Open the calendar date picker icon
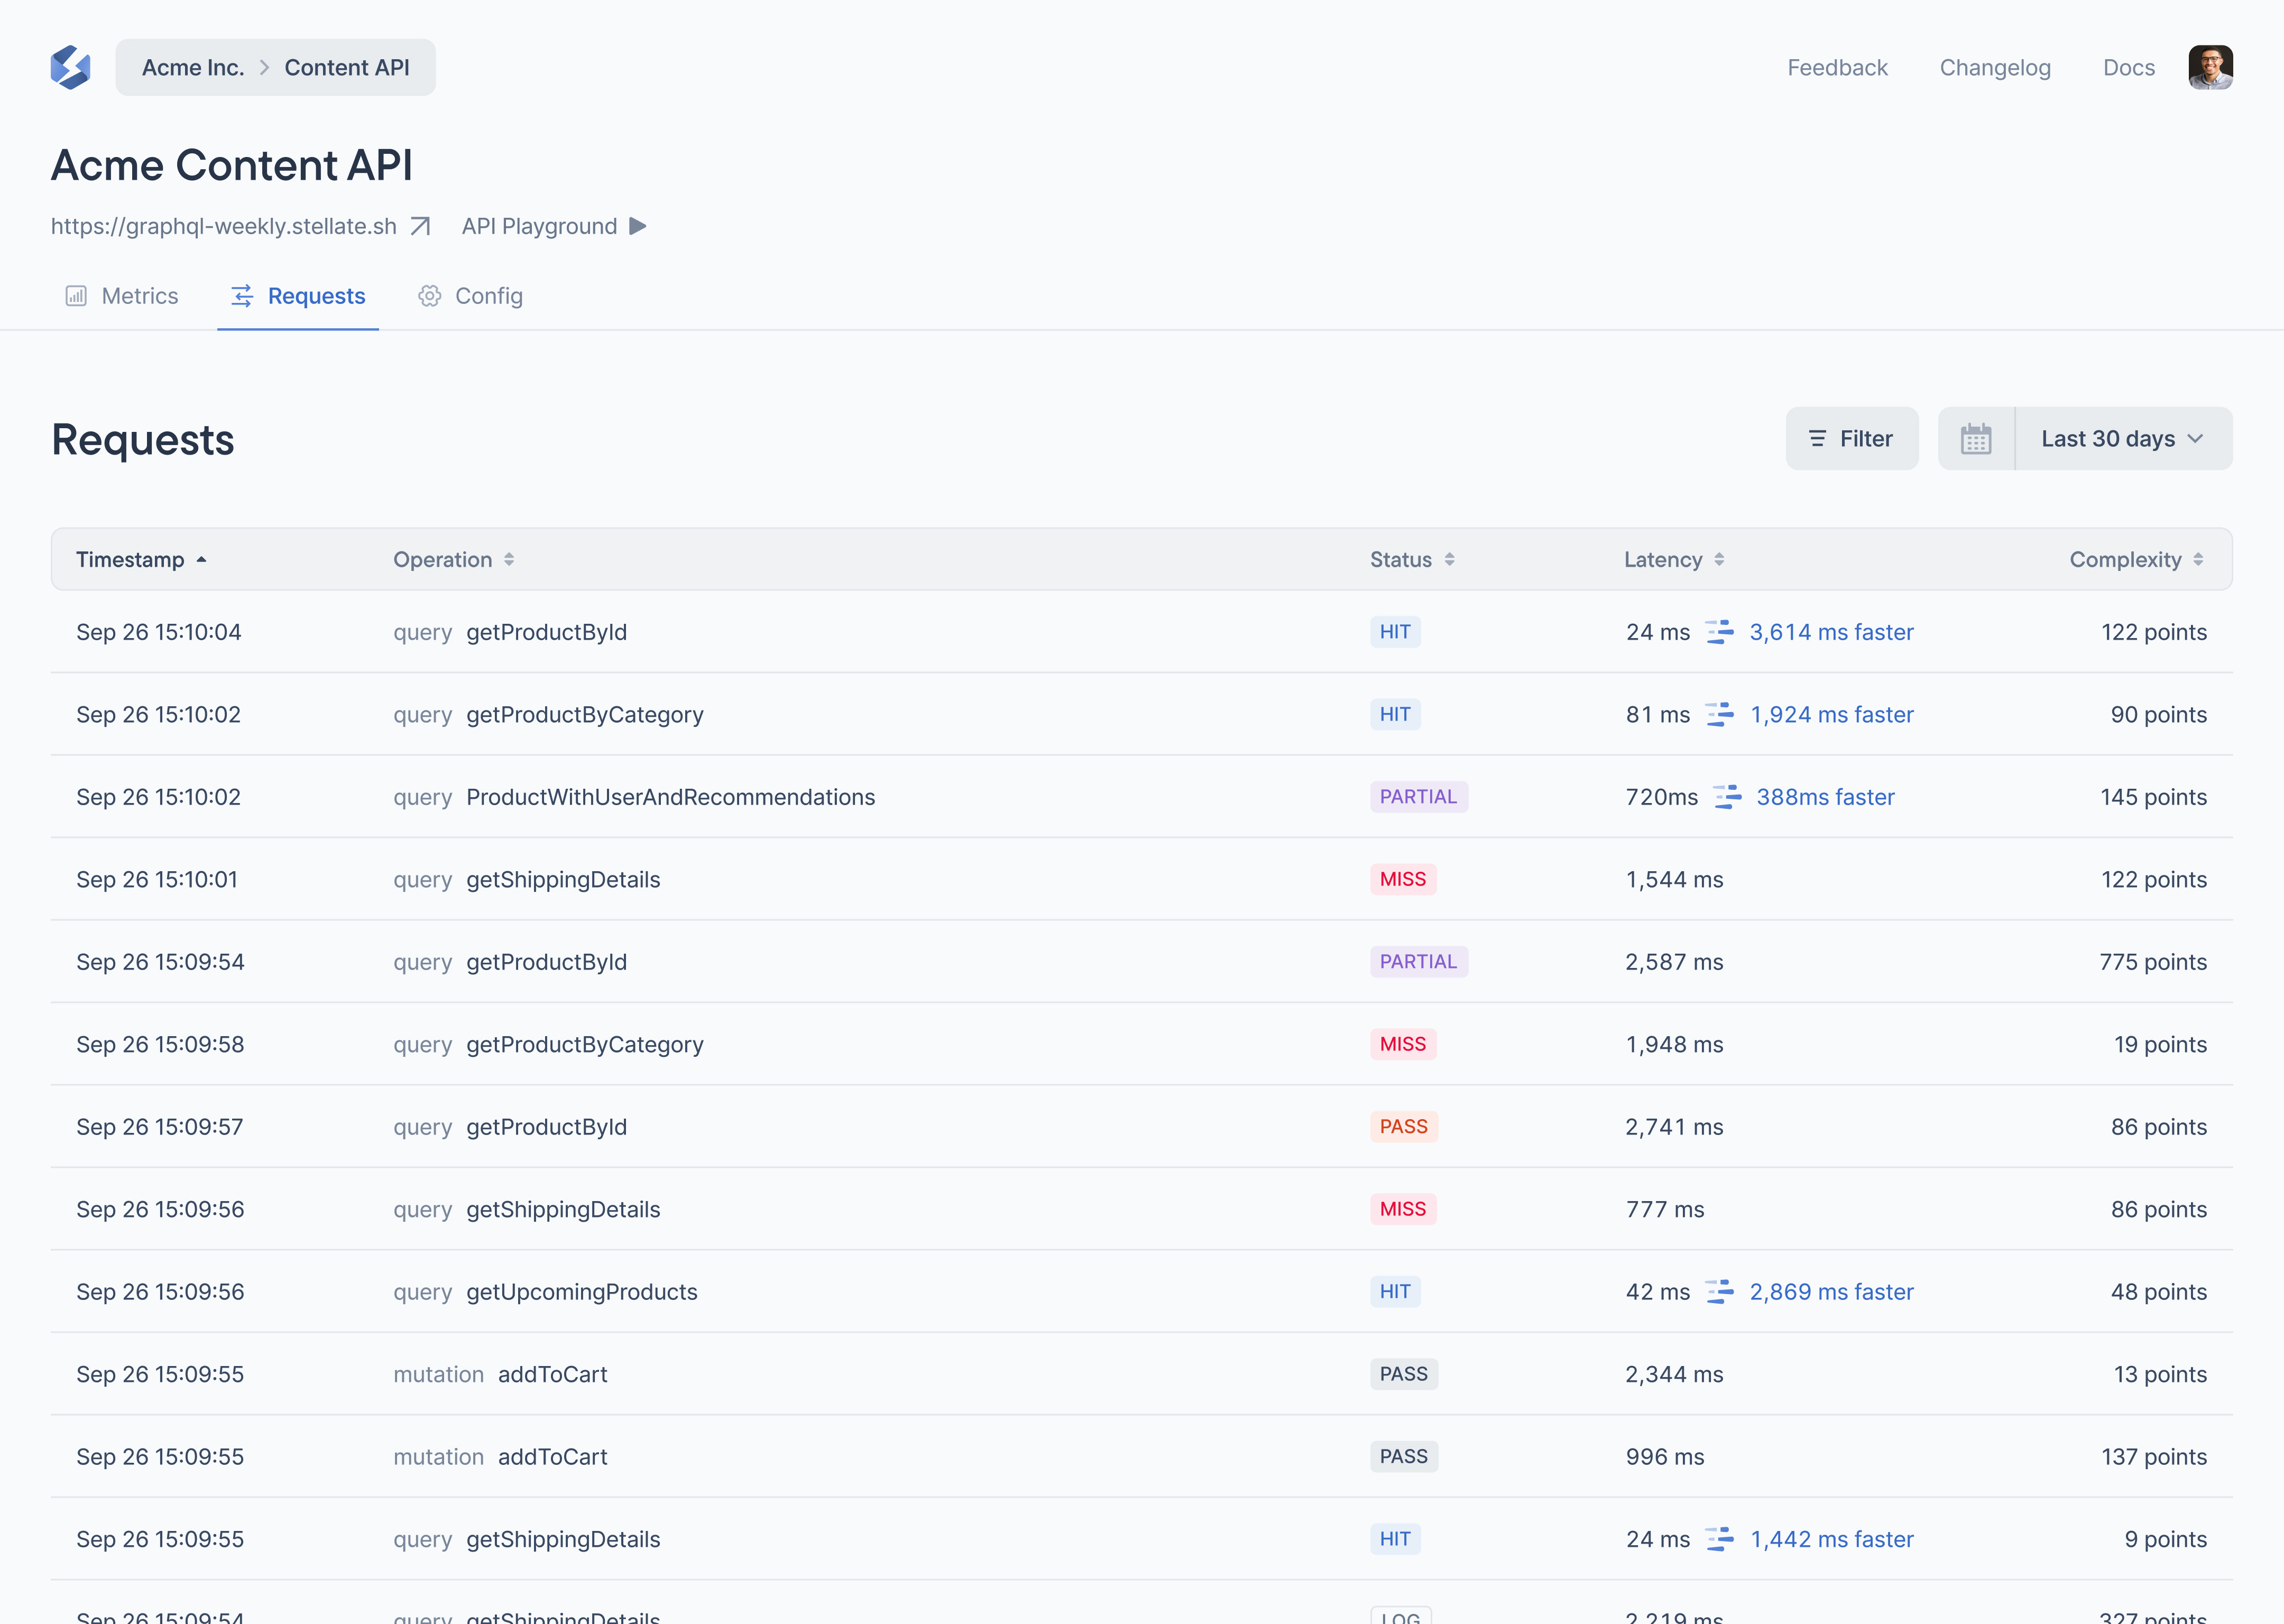2284x1624 pixels. pyautogui.click(x=1976, y=439)
